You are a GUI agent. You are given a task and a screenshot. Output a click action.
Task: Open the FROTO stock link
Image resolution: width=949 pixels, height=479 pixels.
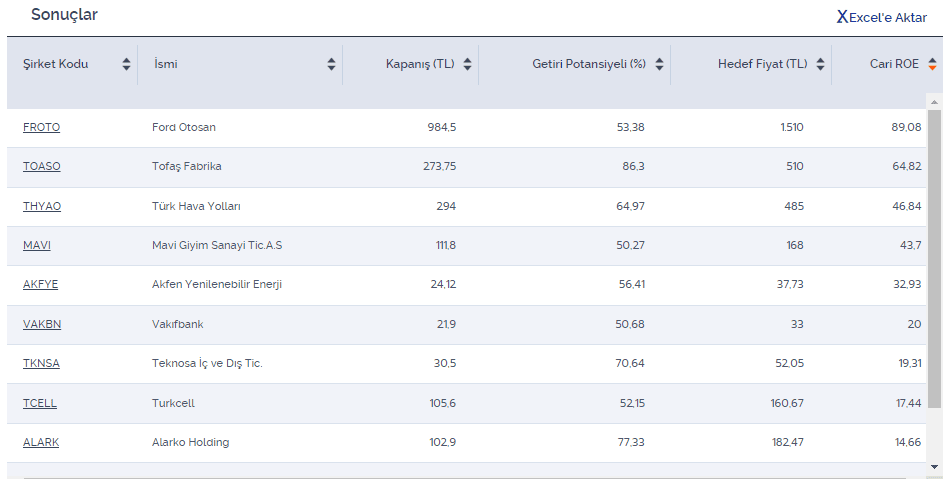[x=41, y=127]
